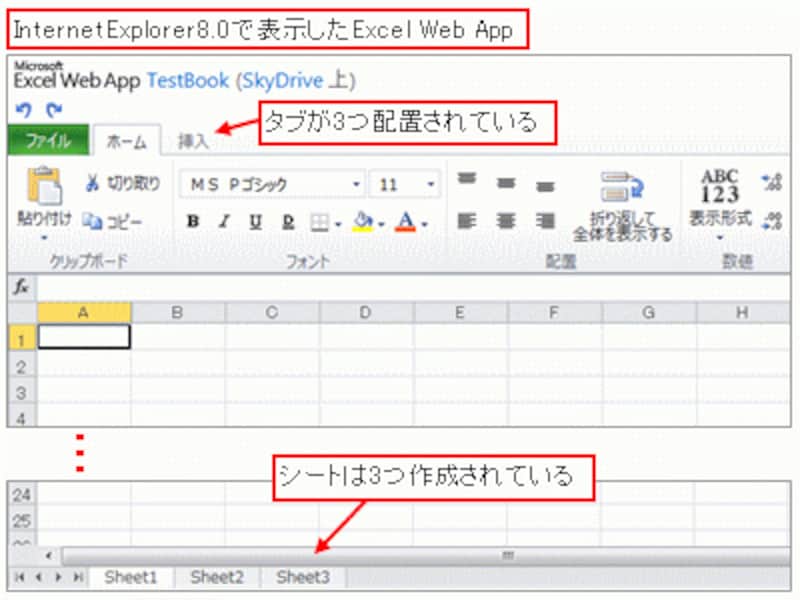Screen dimensions: 800x600
Task: Expand the fill color dropdown arrow
Action: pos(381,223)
